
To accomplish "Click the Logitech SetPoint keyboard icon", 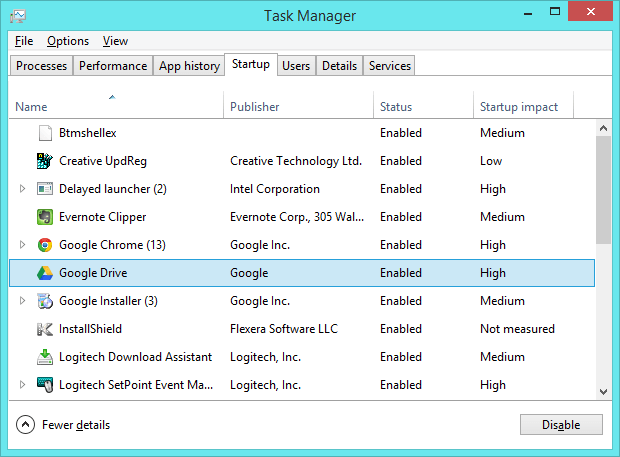I will [x=45, y=385].
